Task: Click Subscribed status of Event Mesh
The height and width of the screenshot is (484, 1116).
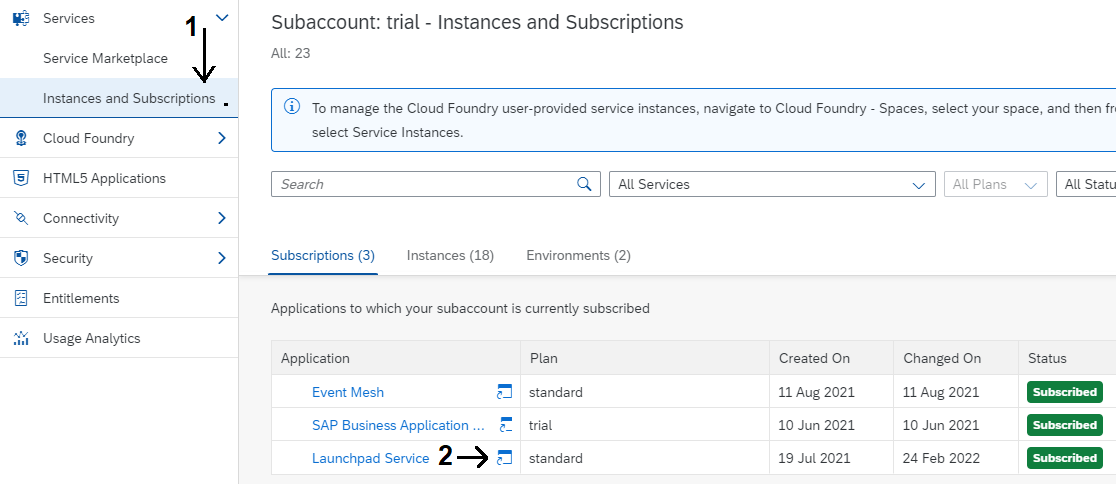Action: click(1065, 392)
